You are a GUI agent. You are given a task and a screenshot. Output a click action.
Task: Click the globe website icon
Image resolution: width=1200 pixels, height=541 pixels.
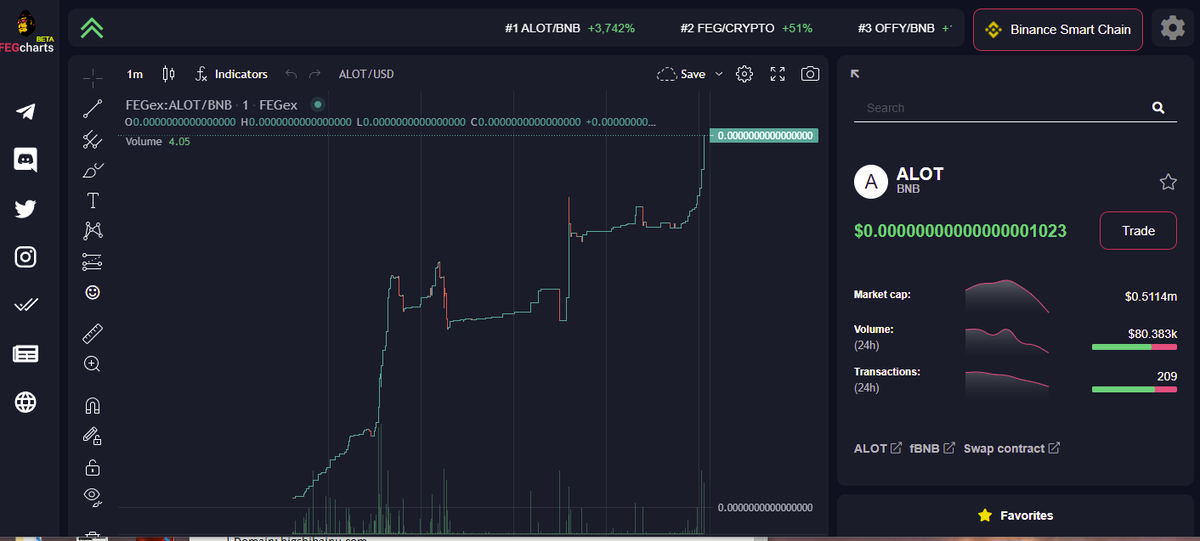[26, 402]
